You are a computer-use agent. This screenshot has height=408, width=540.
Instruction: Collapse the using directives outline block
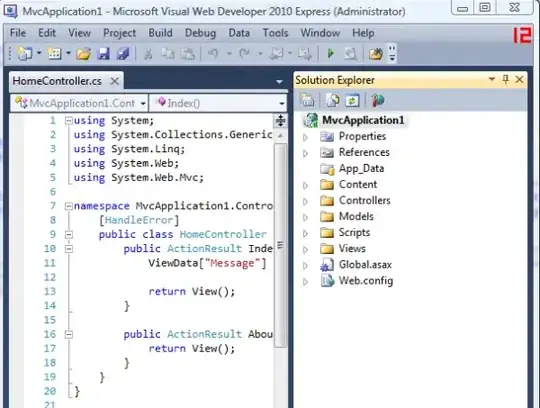pos(69,121)
